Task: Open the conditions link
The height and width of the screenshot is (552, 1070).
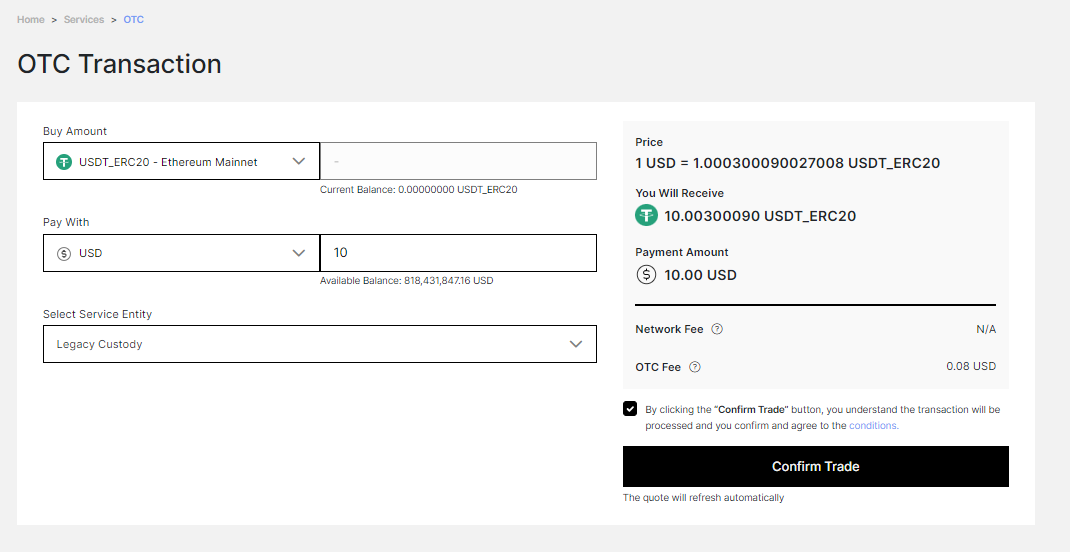Action: 873,425
